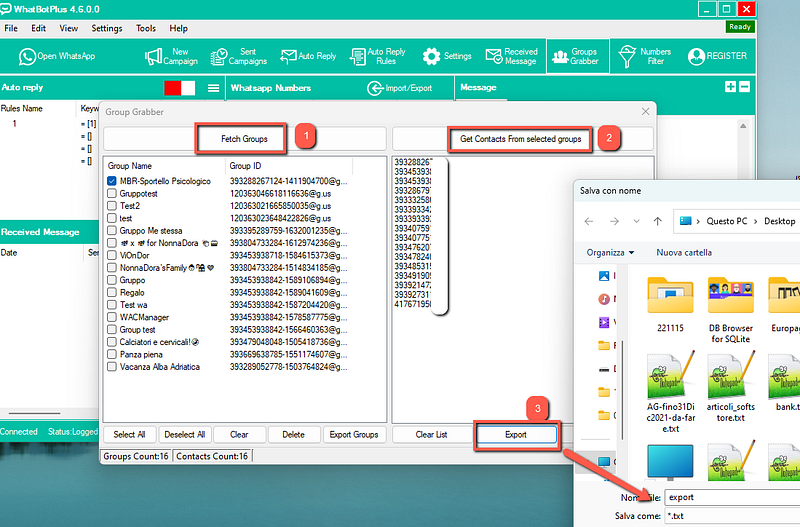
Task: Click the REGISTER user icon
Action: coord(696,57)
